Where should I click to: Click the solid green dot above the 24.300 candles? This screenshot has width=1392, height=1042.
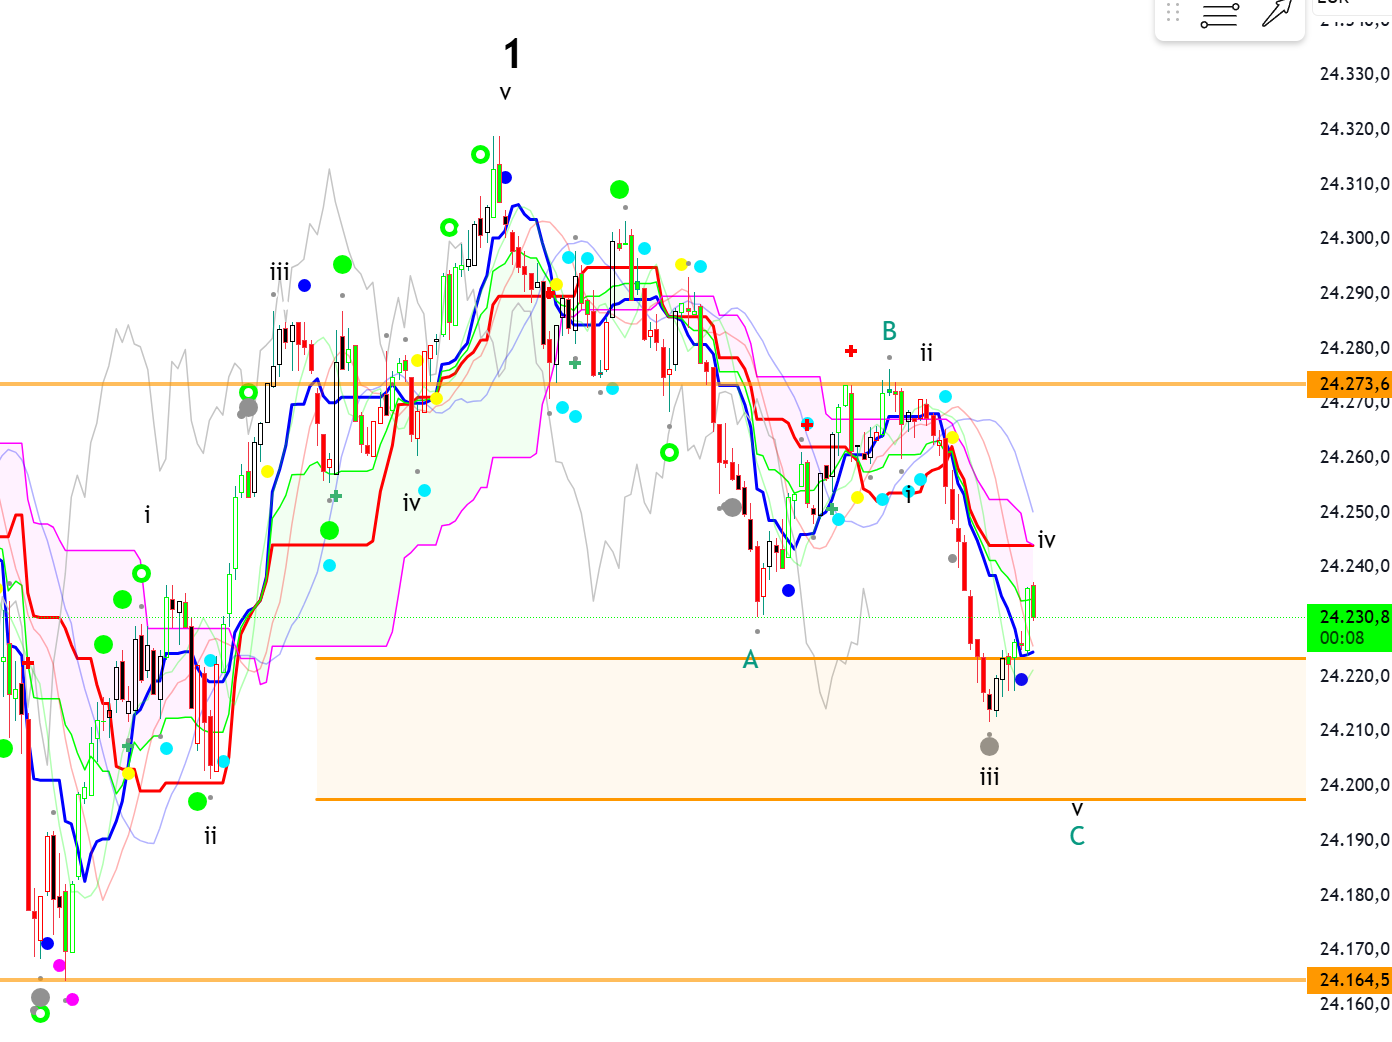click(x=619, y=189)
